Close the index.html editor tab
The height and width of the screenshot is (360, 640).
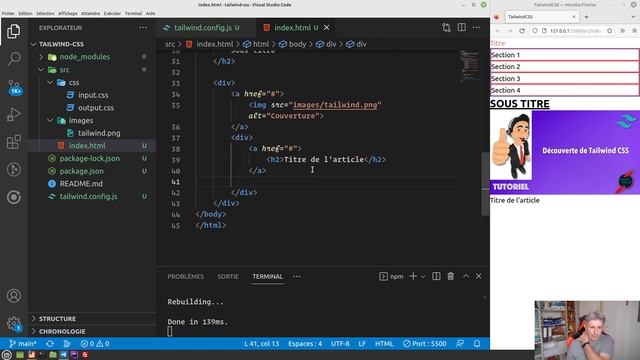coord(327,28)
